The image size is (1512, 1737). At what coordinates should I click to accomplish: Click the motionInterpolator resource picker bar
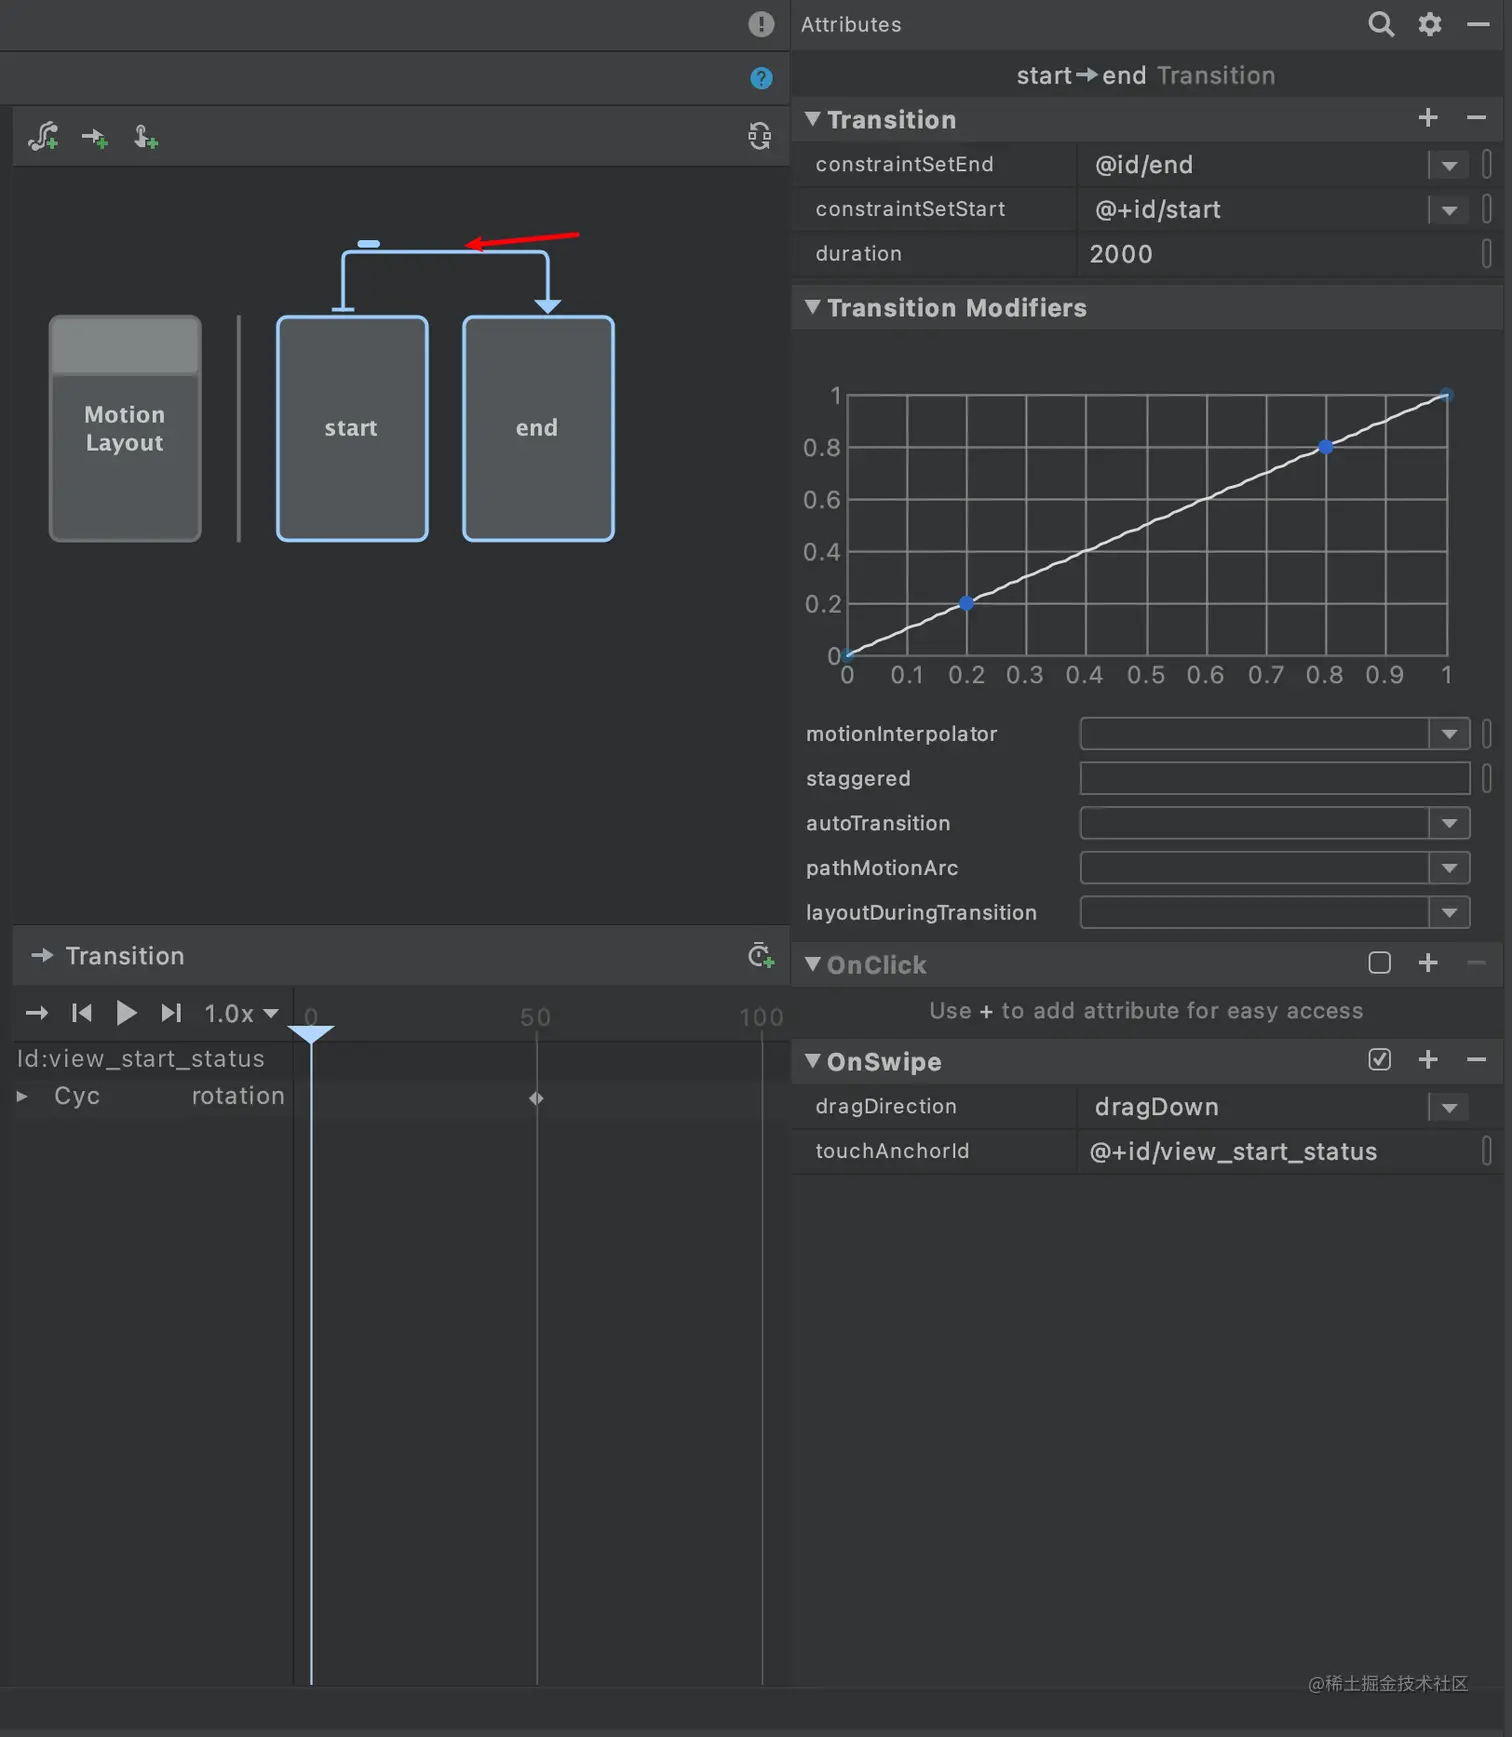tap(1487, 734)
